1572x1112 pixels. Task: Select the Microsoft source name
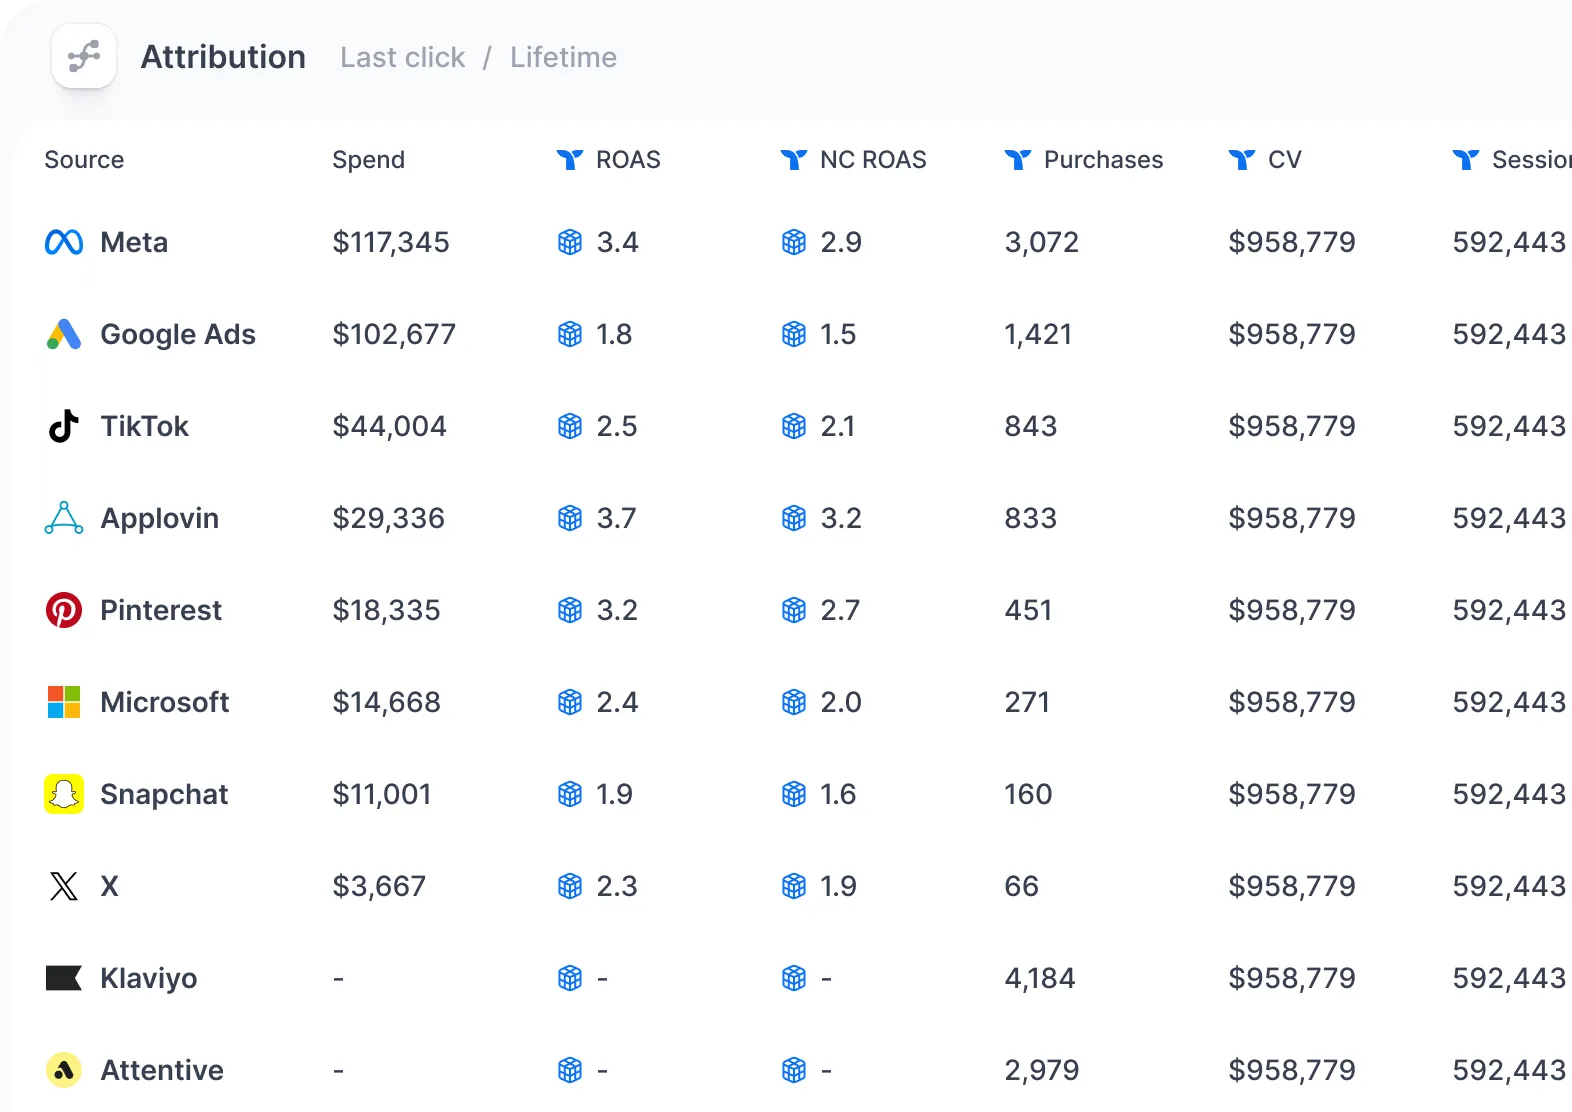[x=165, y=702]
